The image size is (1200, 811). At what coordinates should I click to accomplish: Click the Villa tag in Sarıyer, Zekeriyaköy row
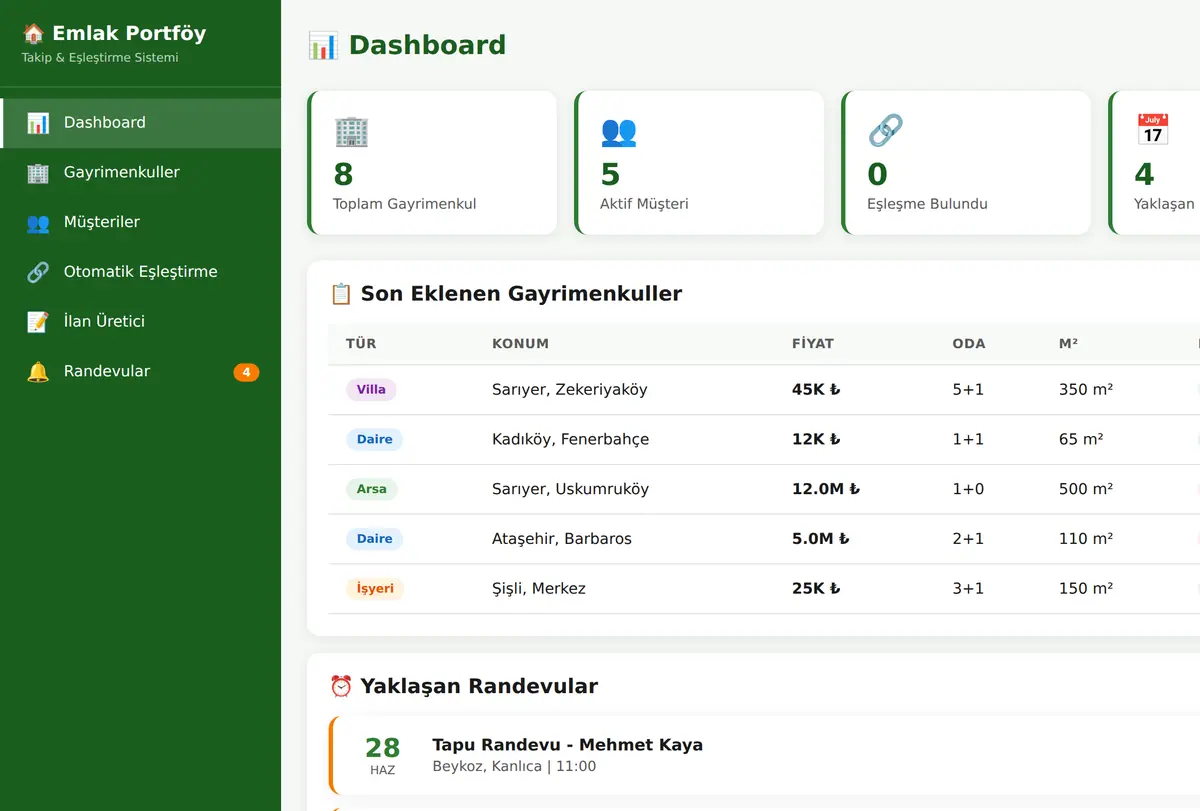coord(371,390)
